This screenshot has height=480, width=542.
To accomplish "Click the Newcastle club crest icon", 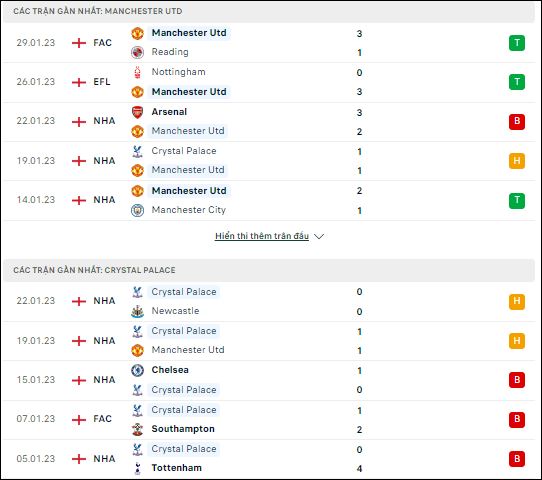I will (x=137, y=311).
